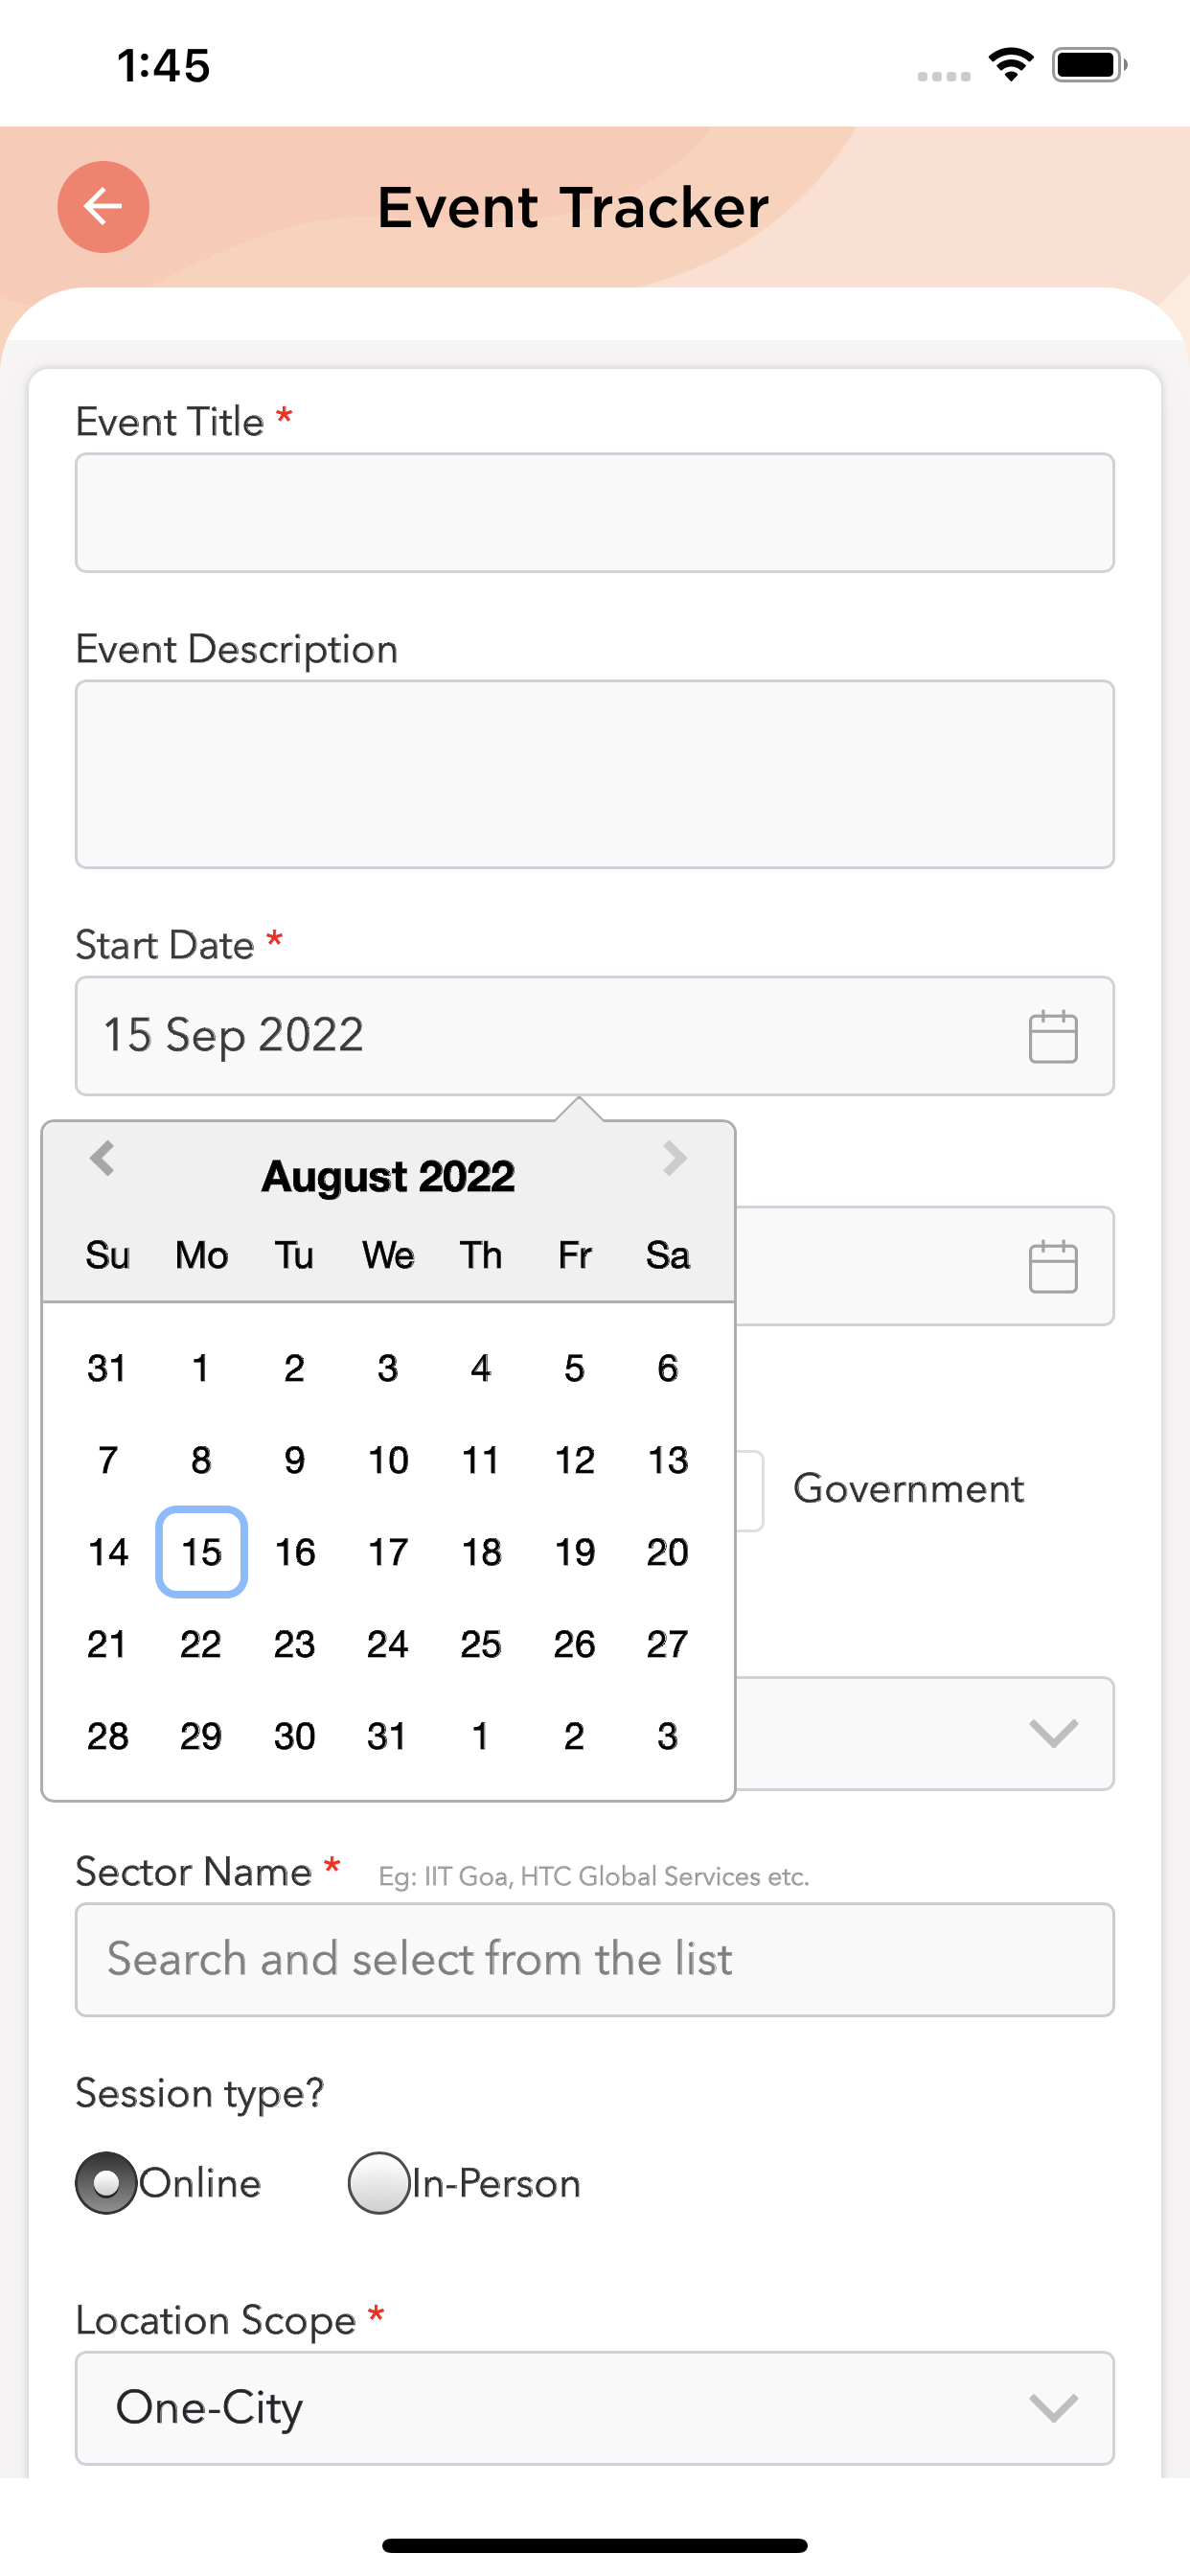Tap the Wi-Fi status icon

click(1010, 65)
